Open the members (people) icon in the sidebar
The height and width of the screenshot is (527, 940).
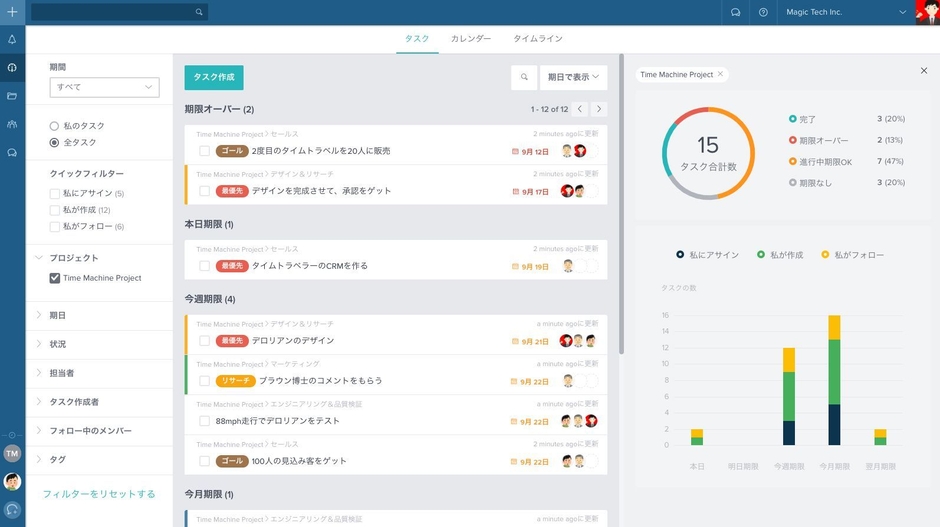pyautogui.click(x=12, y=124)
